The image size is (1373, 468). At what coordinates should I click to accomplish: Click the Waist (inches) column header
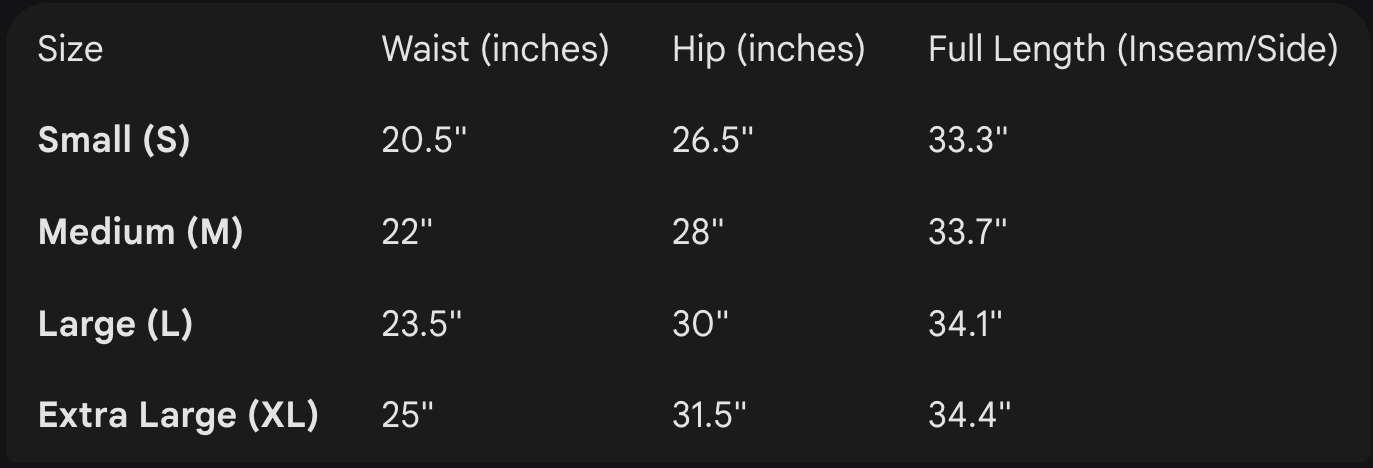pyautogui.click(x=495, y=49)
